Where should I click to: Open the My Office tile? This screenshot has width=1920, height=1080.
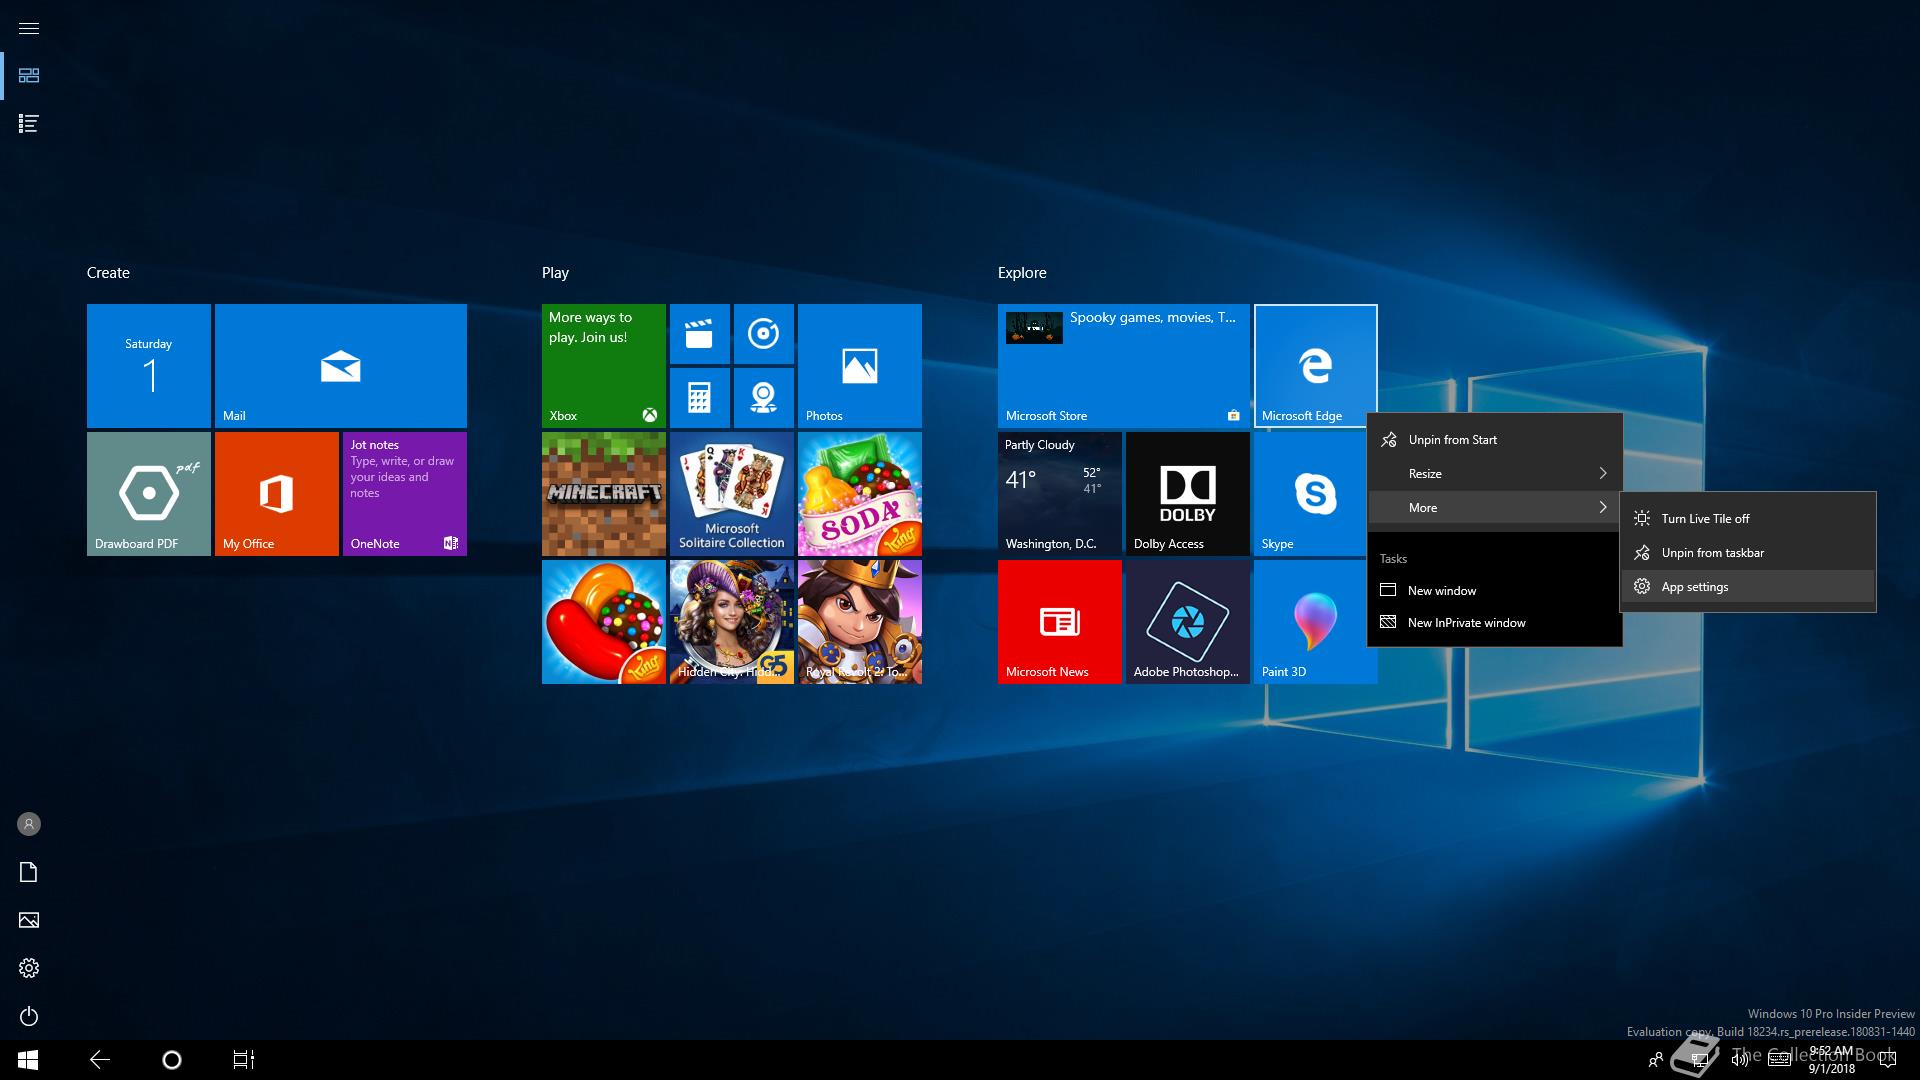pyautogui.click(x=277, y=494)
